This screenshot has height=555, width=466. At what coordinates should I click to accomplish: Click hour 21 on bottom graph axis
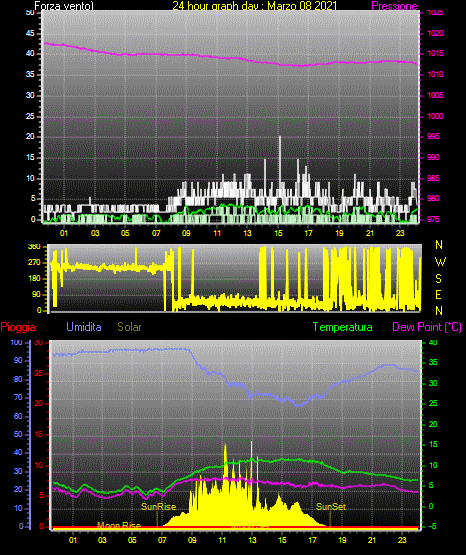(x=372, y=540)
